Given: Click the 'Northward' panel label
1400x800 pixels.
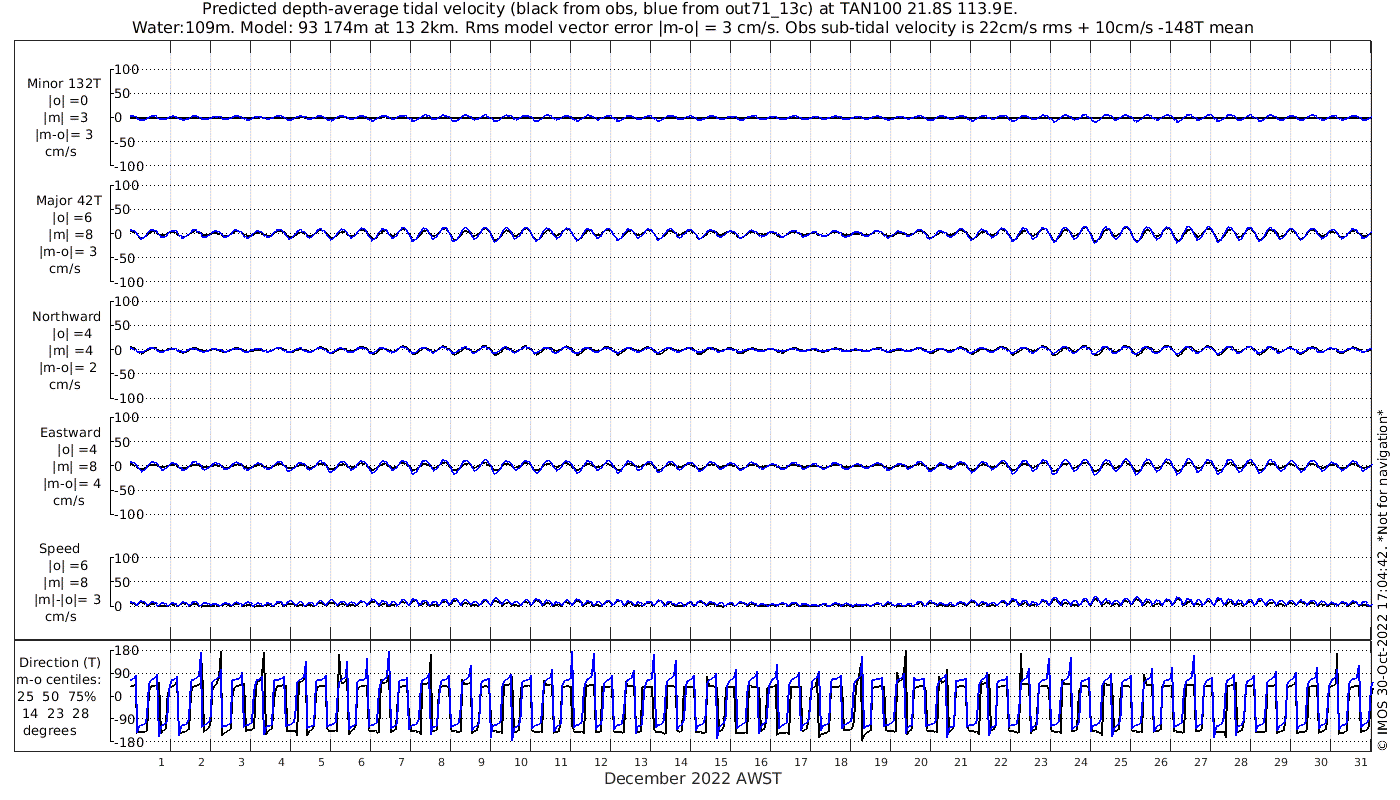Looking at the screenshot, I should pyautogui.click(x=67, y=316).
